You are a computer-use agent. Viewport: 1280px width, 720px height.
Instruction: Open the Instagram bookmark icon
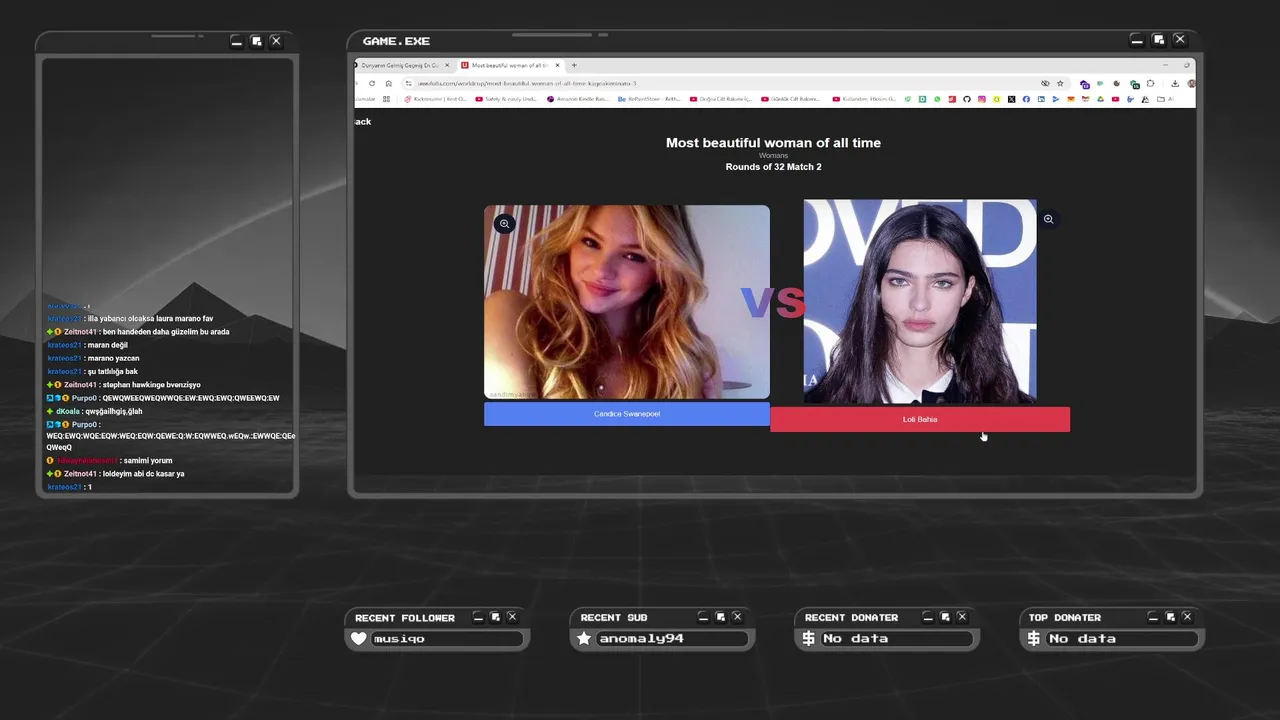click(x=981, y=99)
